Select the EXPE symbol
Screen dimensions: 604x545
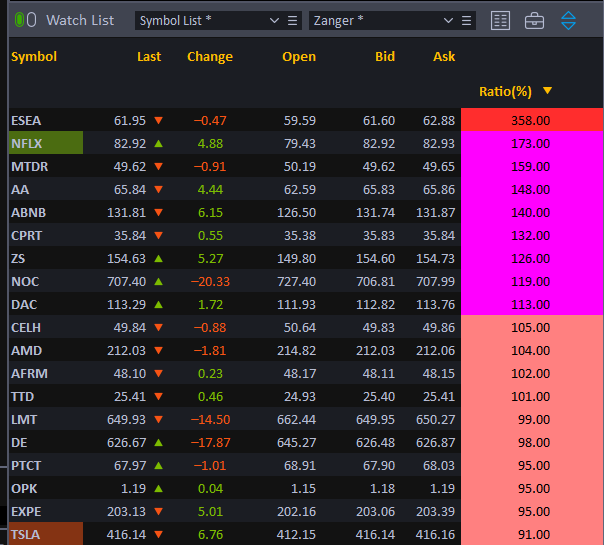(x=26, y=511)
